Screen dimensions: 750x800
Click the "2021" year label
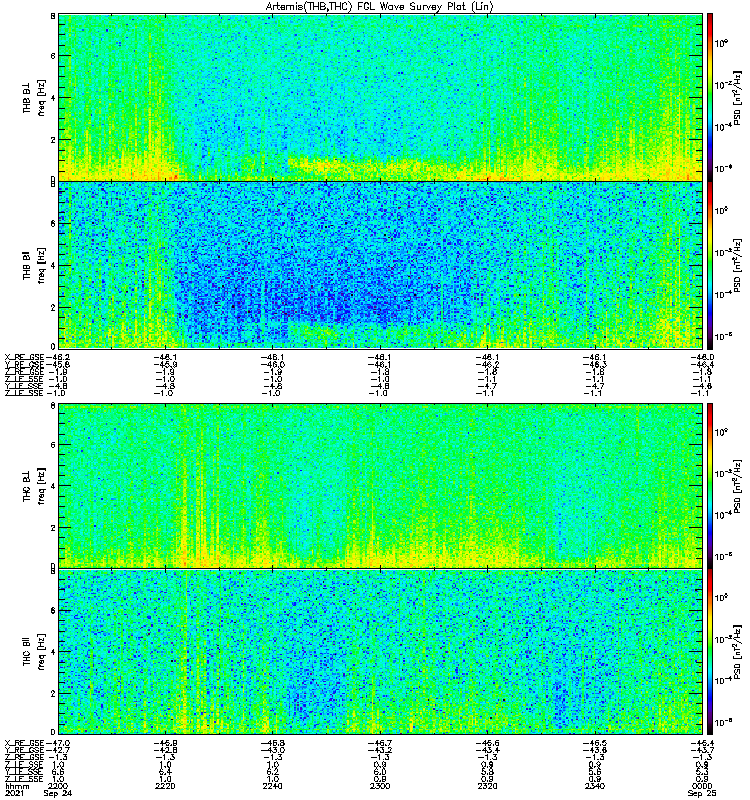click(15, 793)
